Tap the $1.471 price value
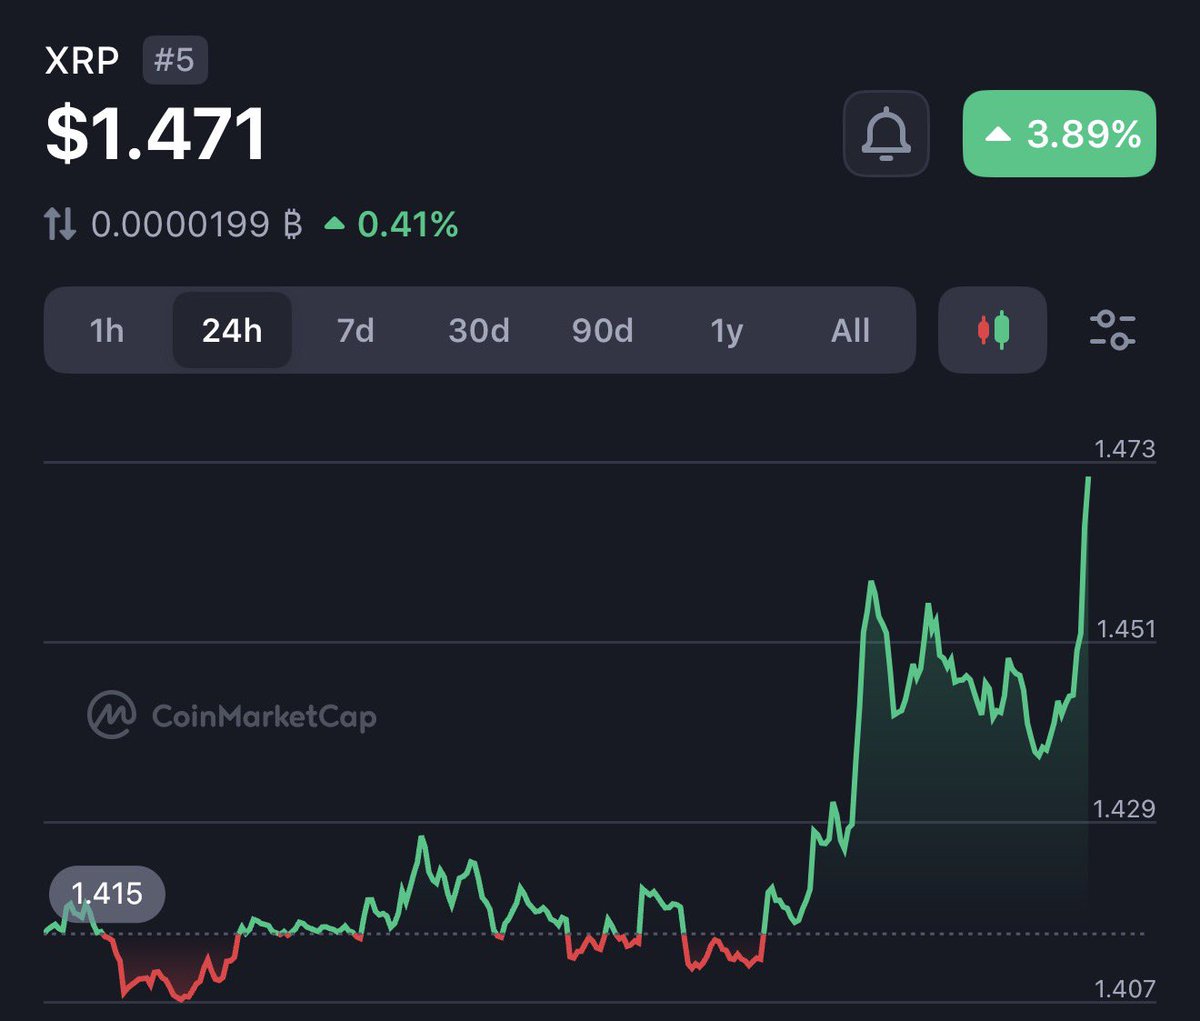Viewport: 1200px width, 1021px height. point(156,133)
